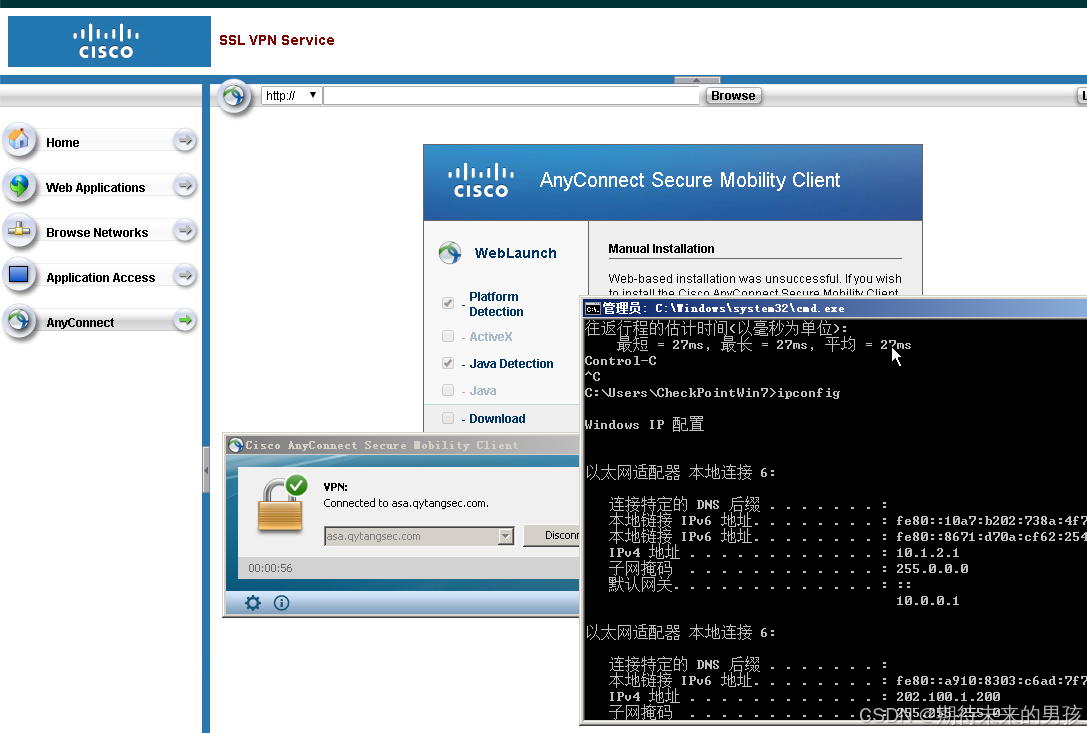Click the WebLaunch heading
This screenshot has width=1087, height=733.
pos(515,253)
